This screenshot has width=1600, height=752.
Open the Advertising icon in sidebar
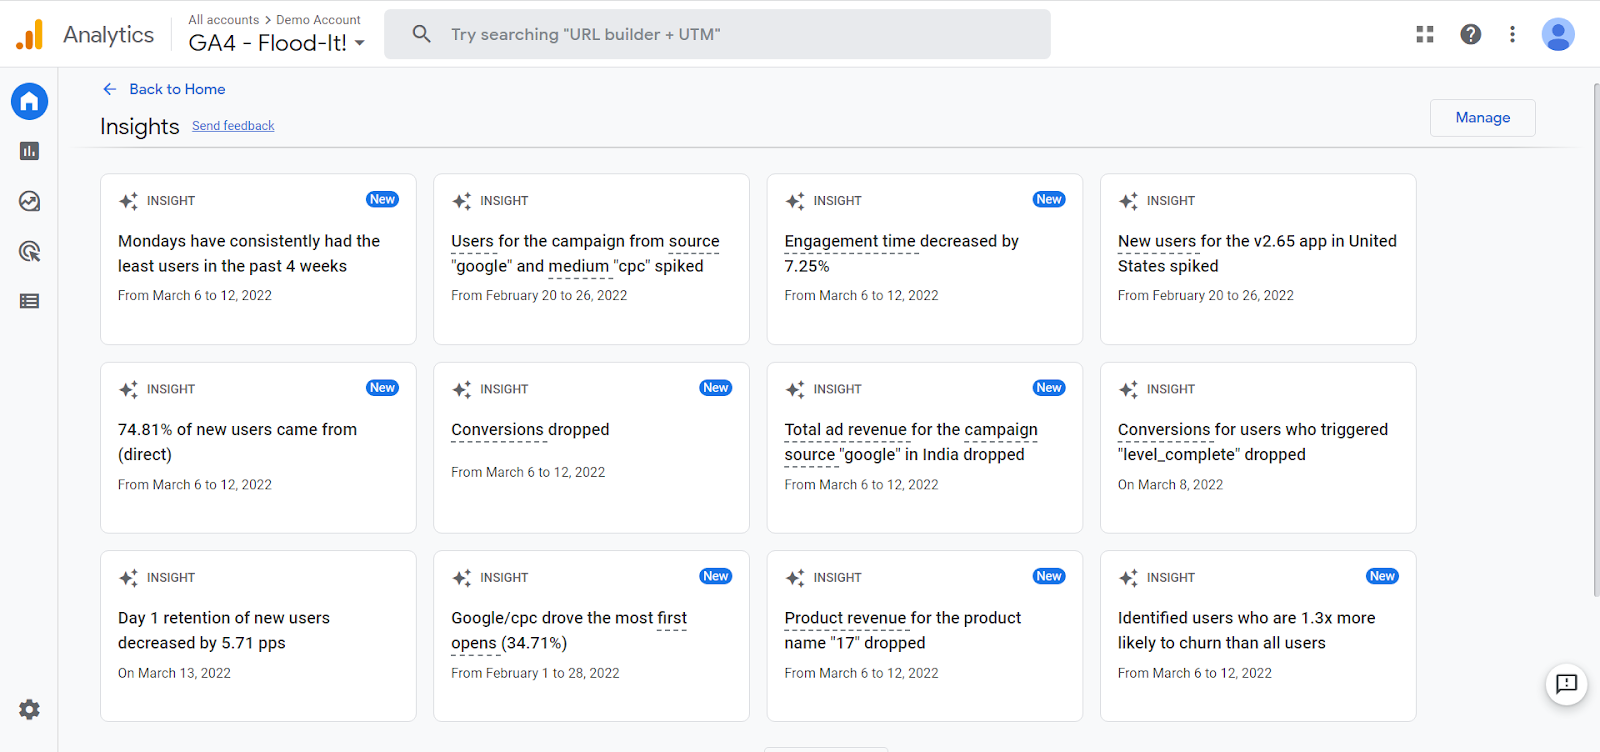click(x=29, y=251)
